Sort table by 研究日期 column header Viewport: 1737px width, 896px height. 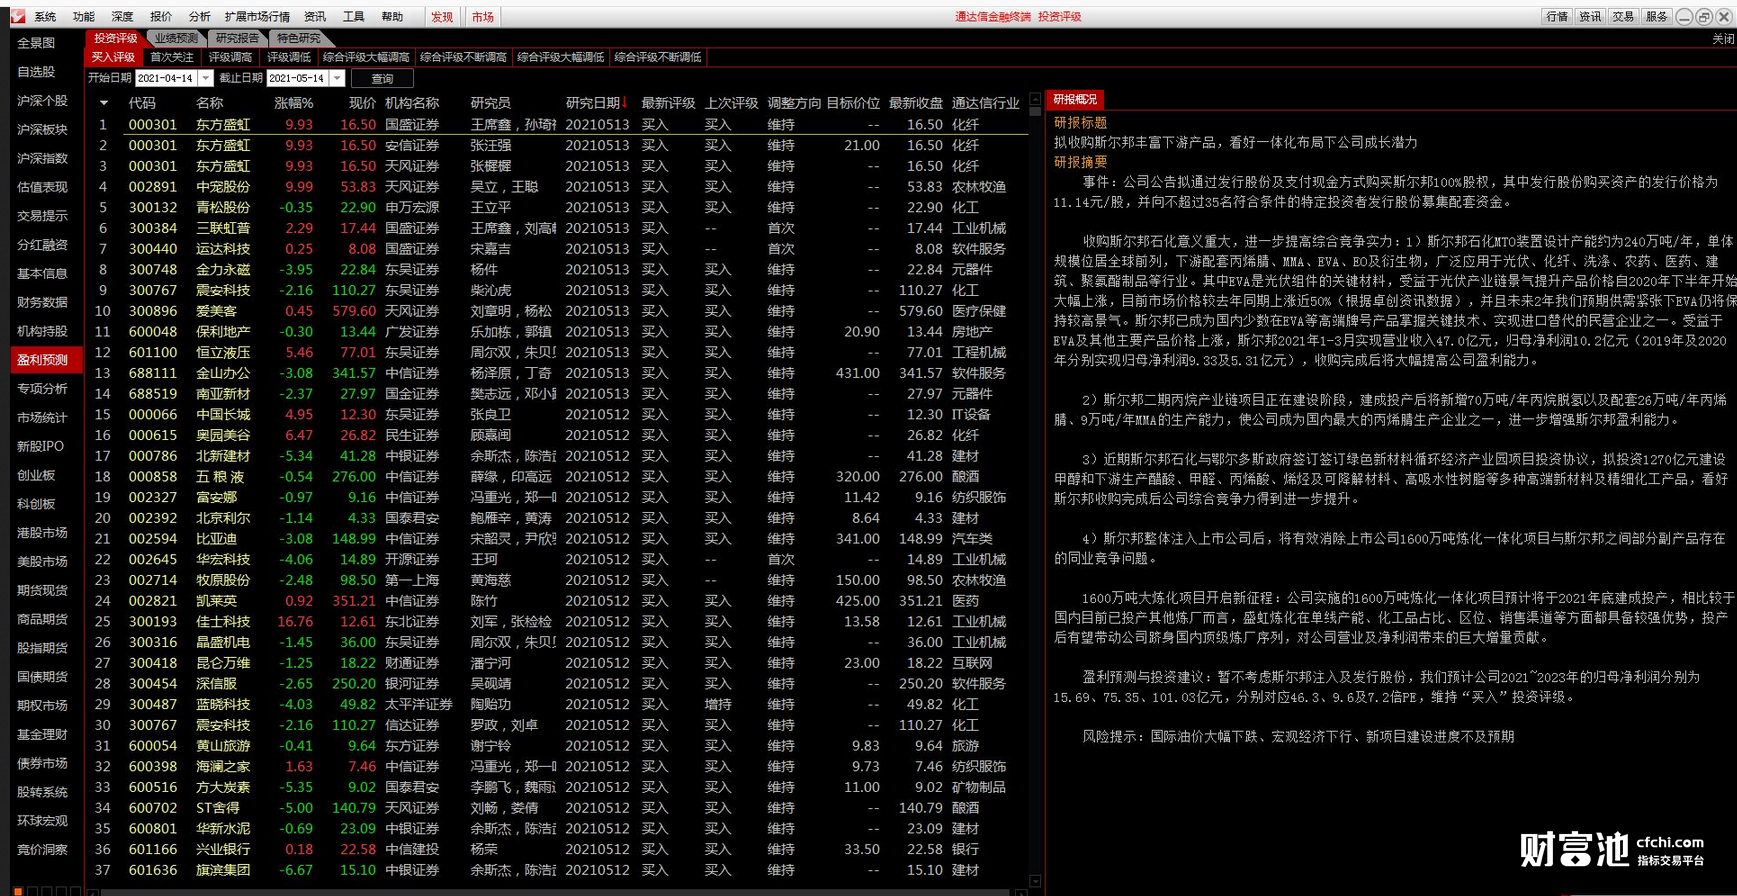pos(593,103)
